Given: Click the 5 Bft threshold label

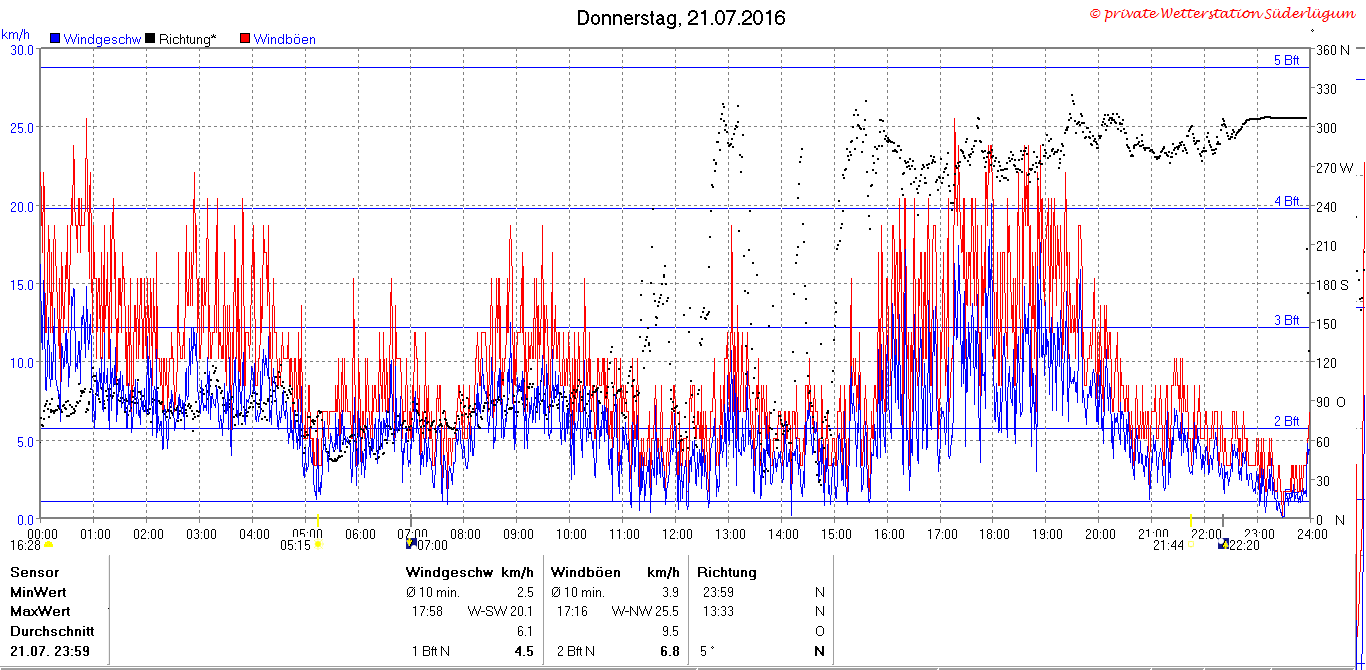Looking at the screenshot, I should [1286, 61].
